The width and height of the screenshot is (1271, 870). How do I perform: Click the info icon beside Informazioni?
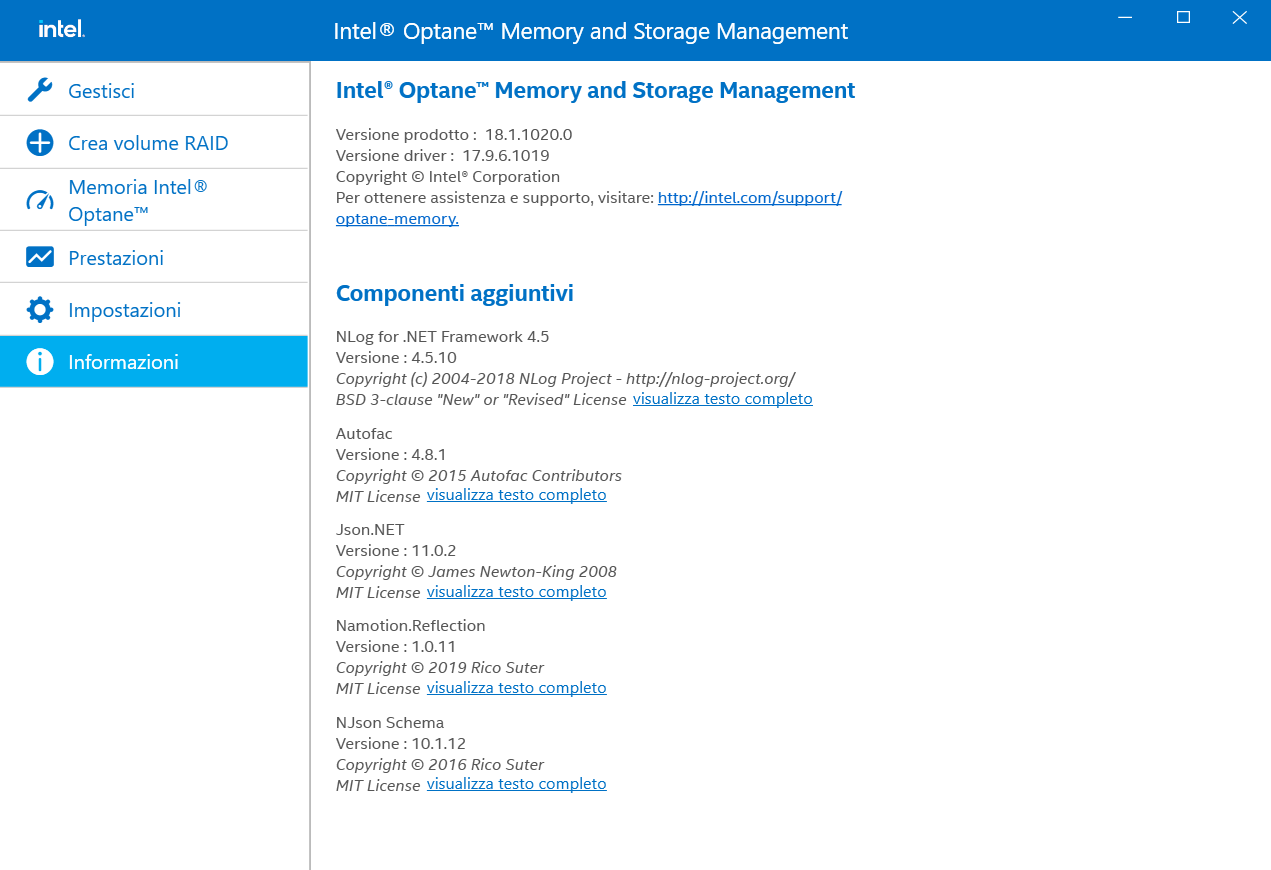pyautogui.click(x=40, y=362)
